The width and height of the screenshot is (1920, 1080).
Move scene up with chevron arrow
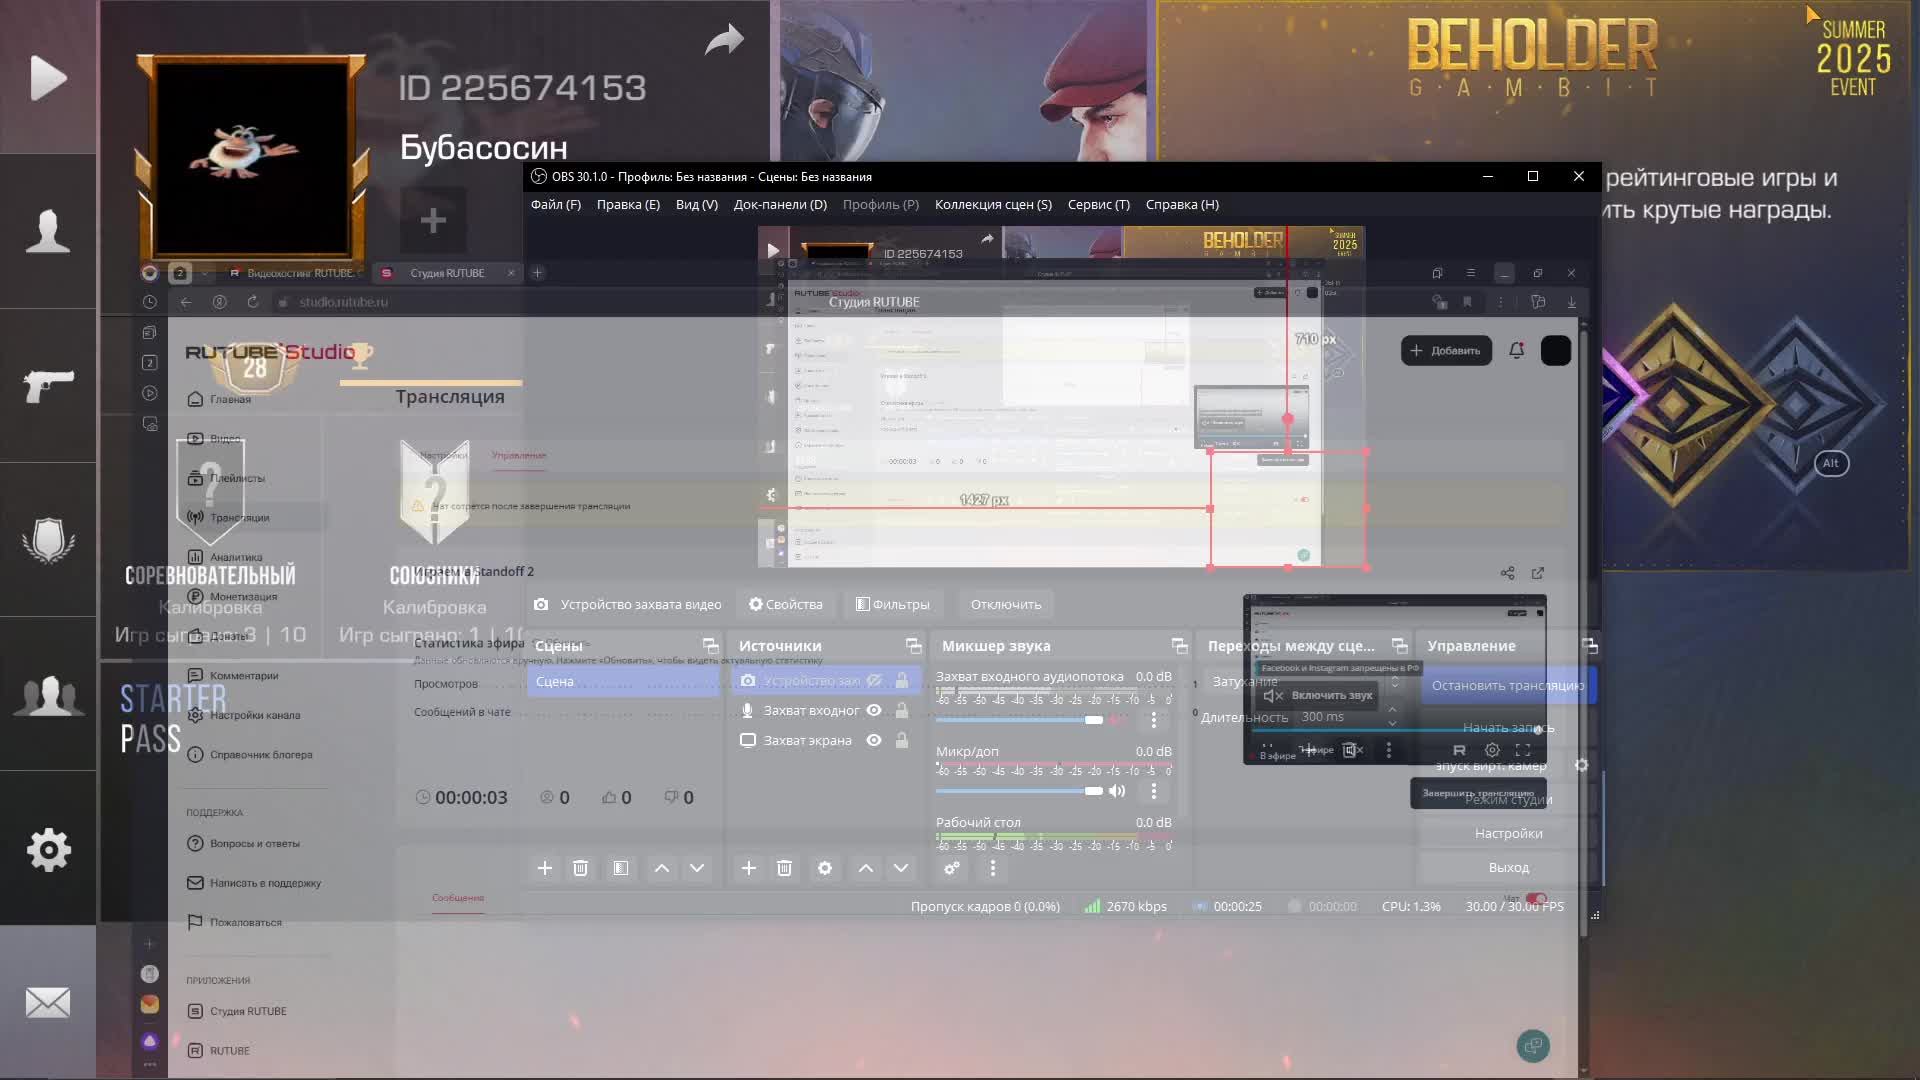pos(662,868)
